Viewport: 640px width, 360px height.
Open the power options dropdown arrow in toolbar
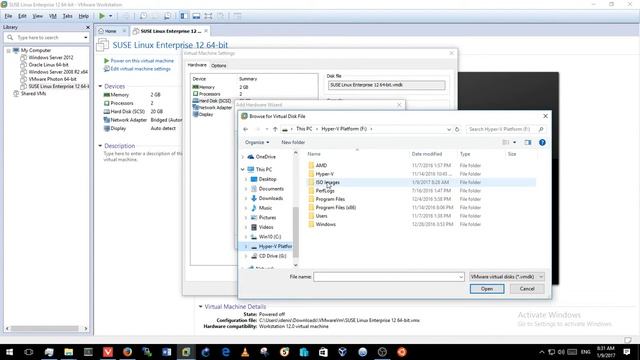pos(111,16)
